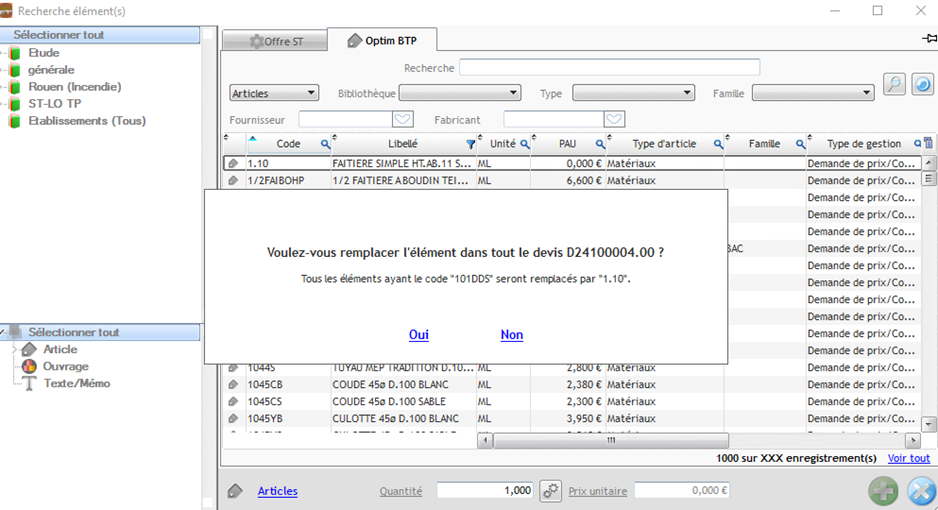Search within the Famille column
Image resolution: width=938 pixels, height=510 pixels.
pyautogui.click(x=800, y=144)
